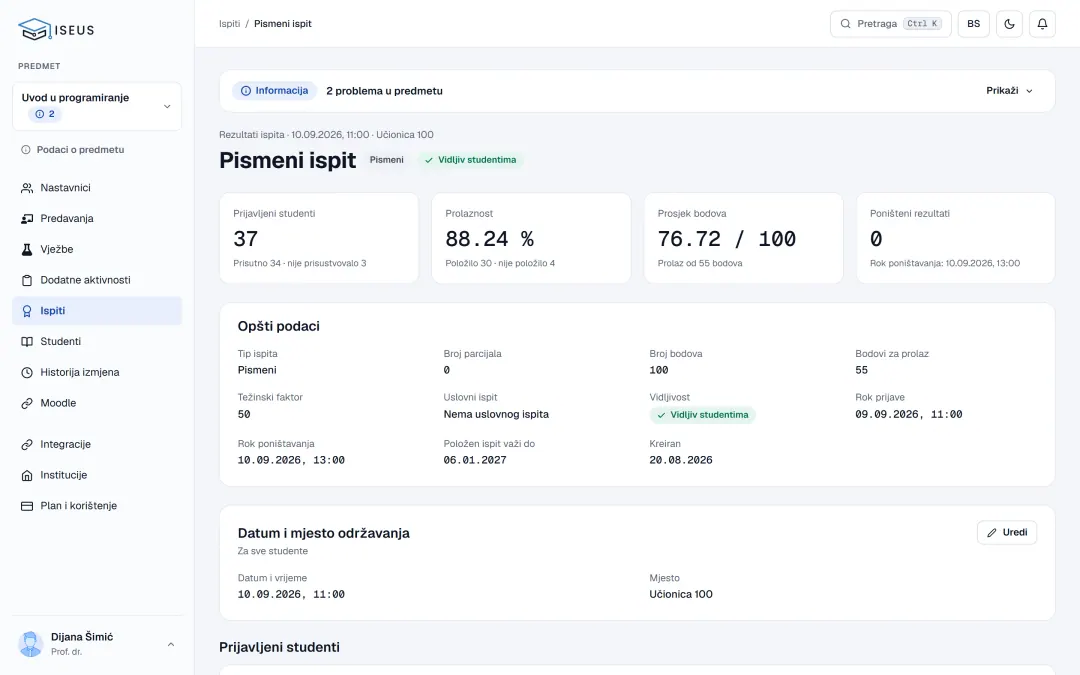Screen dimensions: 1080x675
Task: Click the Pretraga magnifying glass icon
Action: [x=845, y=24]
